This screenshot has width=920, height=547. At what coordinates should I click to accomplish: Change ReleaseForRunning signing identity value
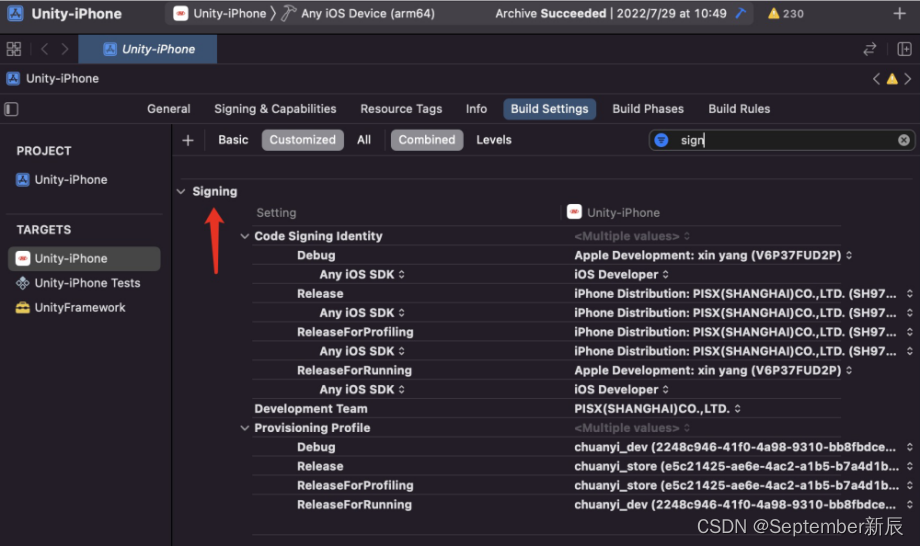click(x=713, y=371)
